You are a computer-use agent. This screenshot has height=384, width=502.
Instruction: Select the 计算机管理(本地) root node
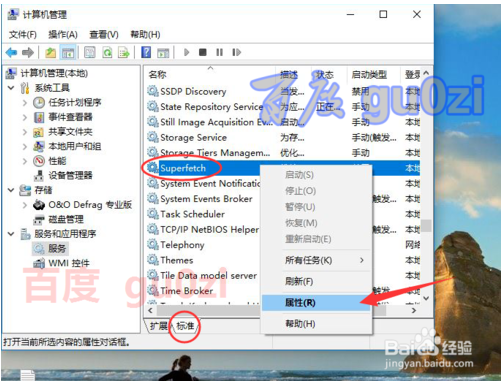pos(54,73)
